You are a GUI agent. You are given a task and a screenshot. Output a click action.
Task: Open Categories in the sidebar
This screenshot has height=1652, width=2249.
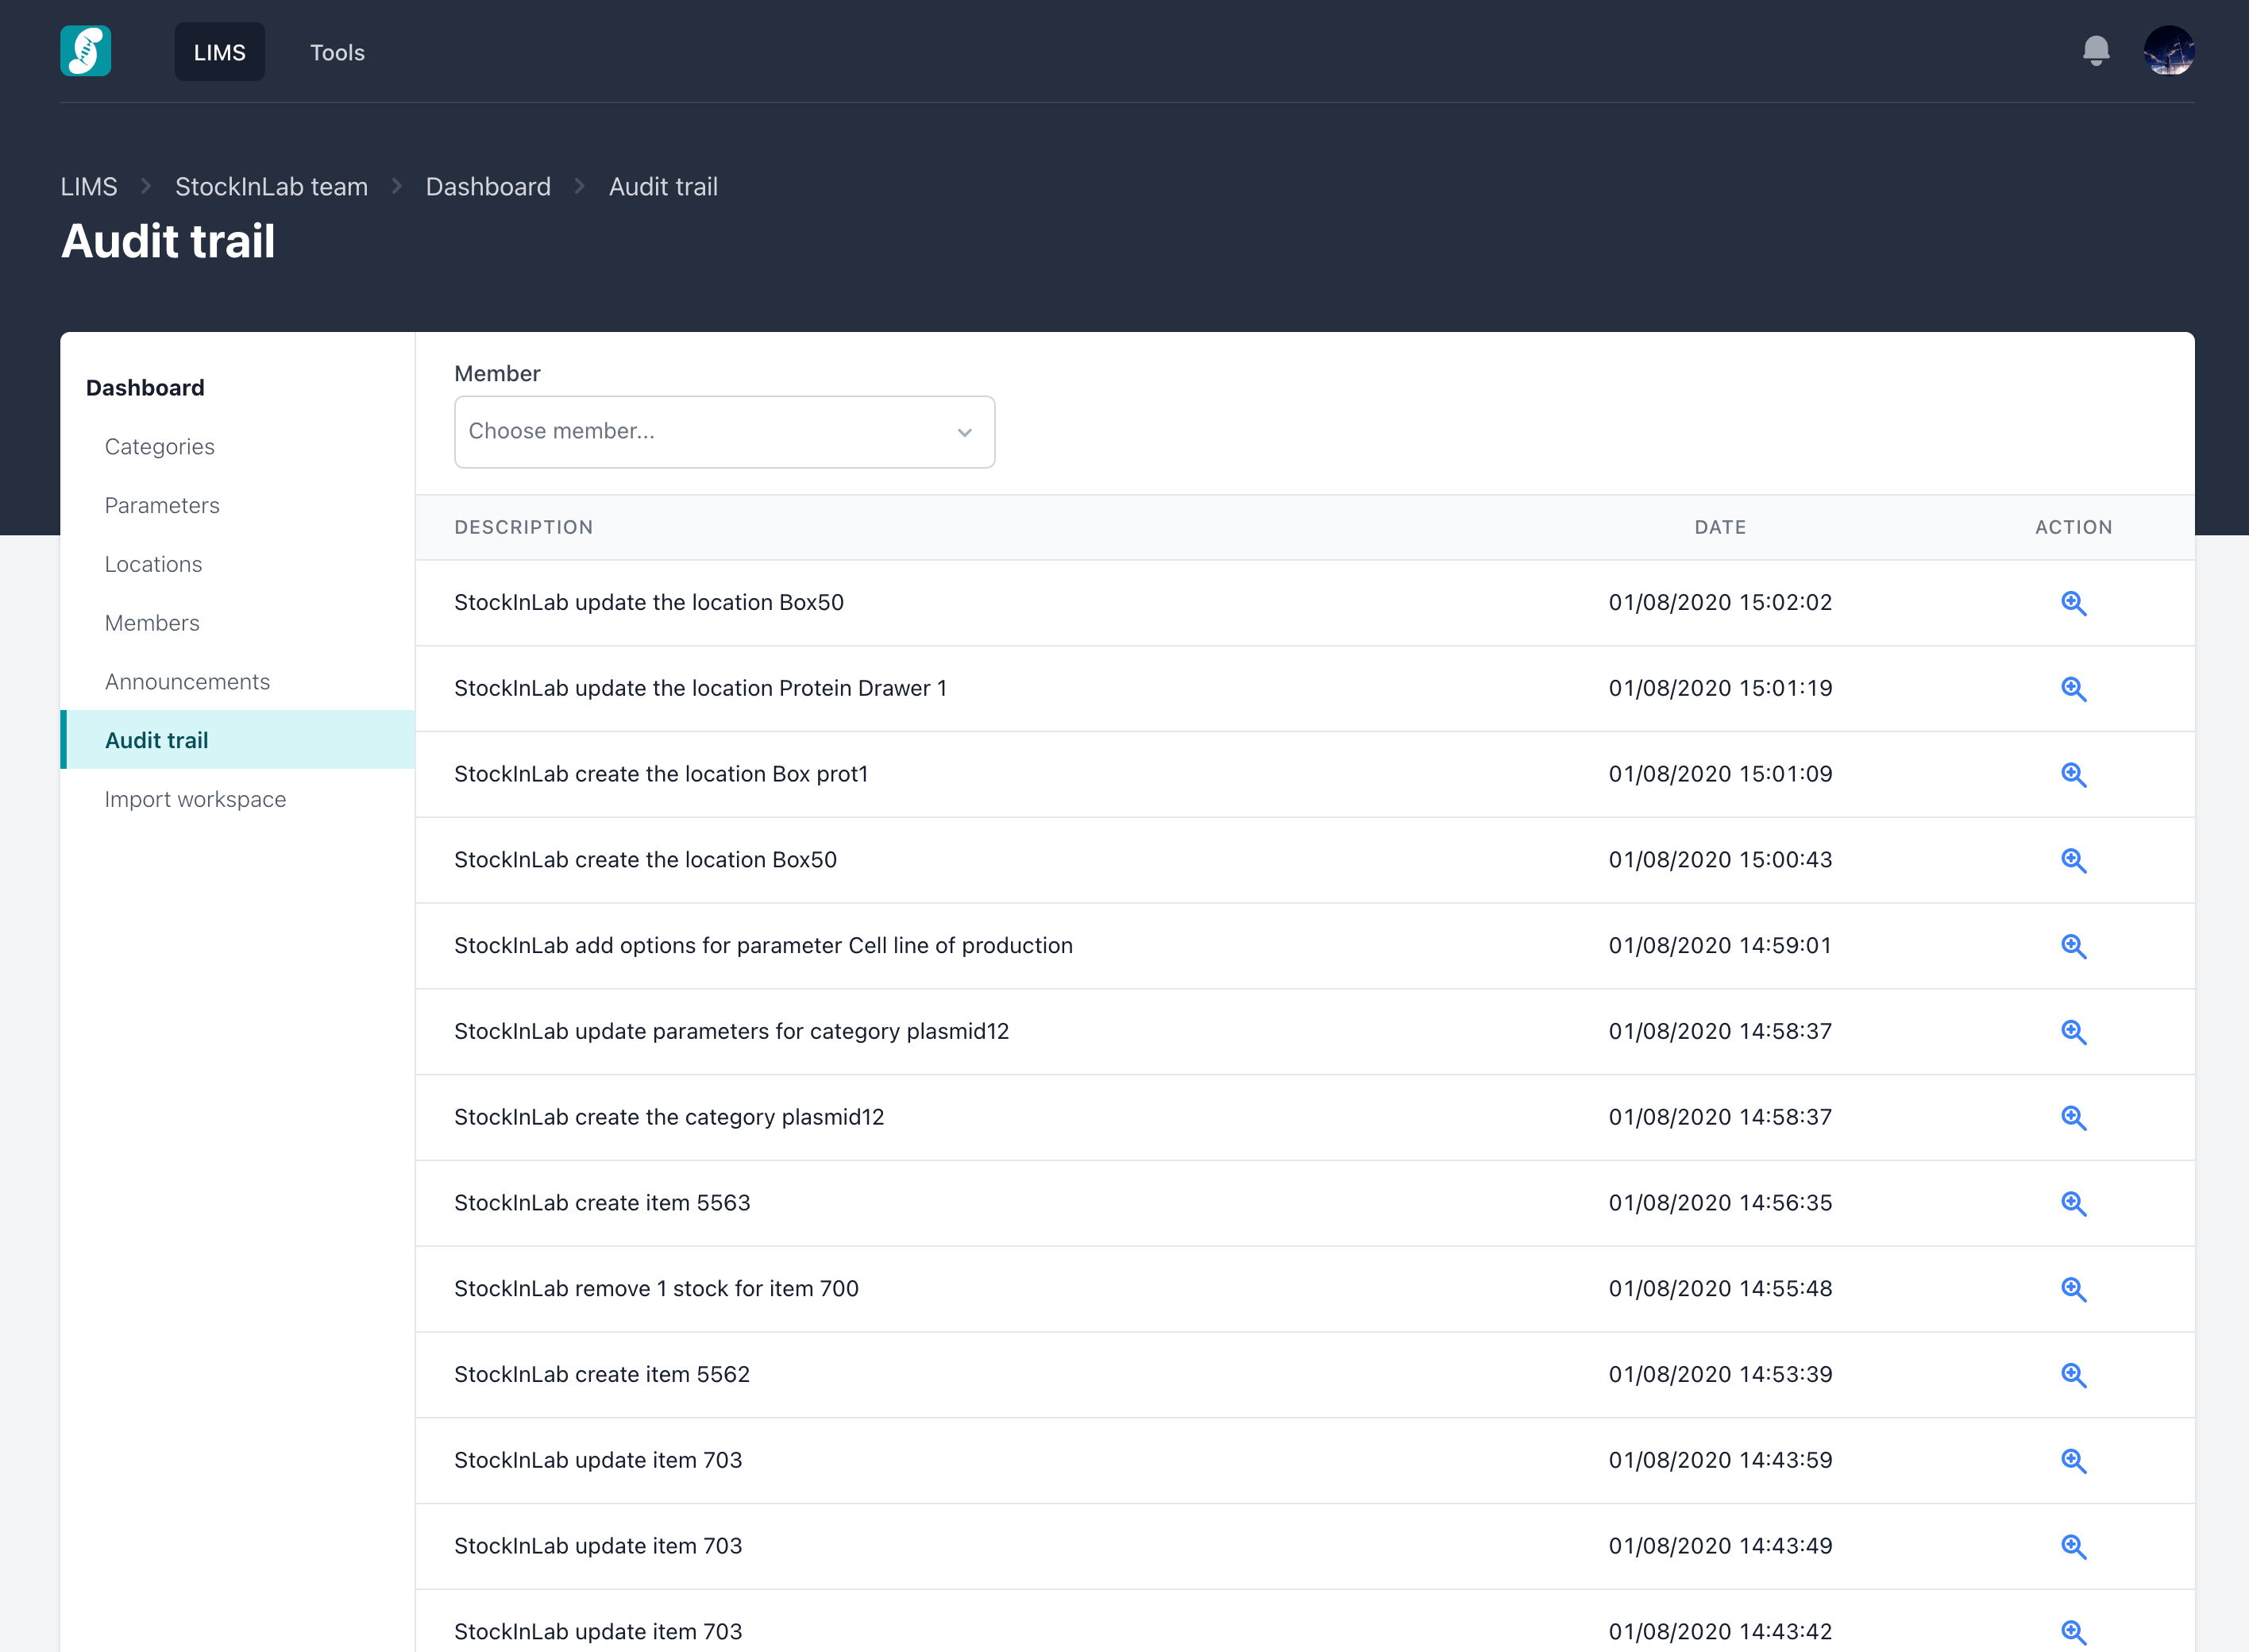[x=160, y=447]
